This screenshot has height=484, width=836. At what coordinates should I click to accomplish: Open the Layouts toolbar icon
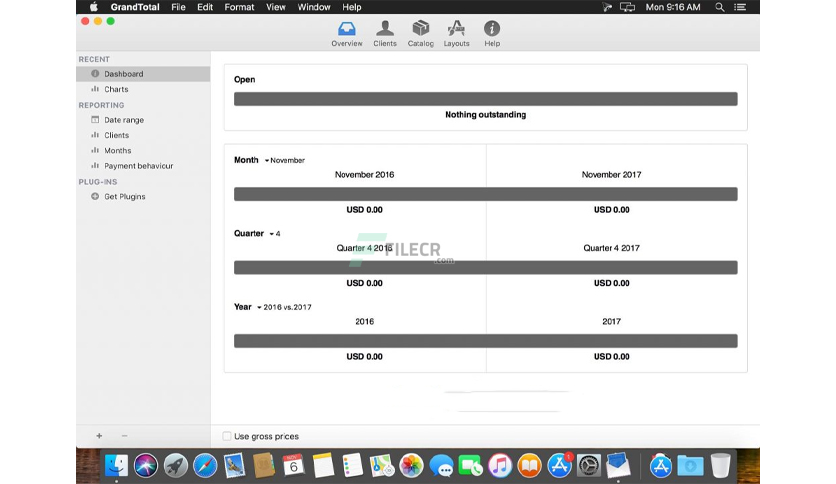coord(456,34)
